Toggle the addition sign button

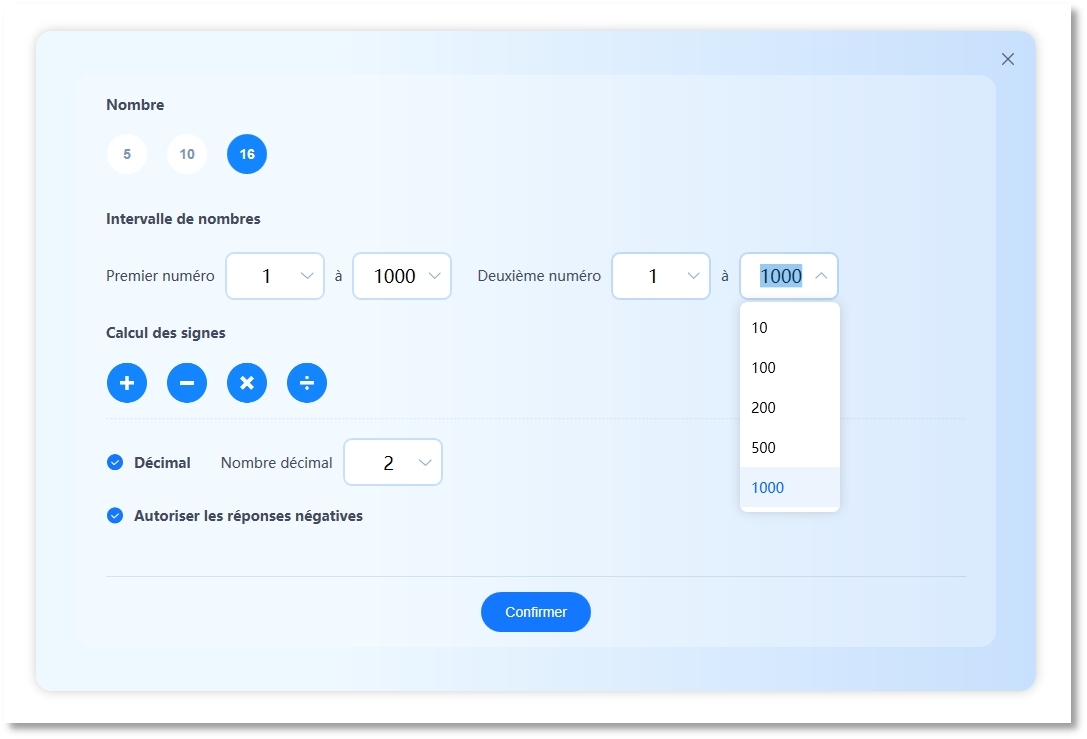[x=127, y=383]
